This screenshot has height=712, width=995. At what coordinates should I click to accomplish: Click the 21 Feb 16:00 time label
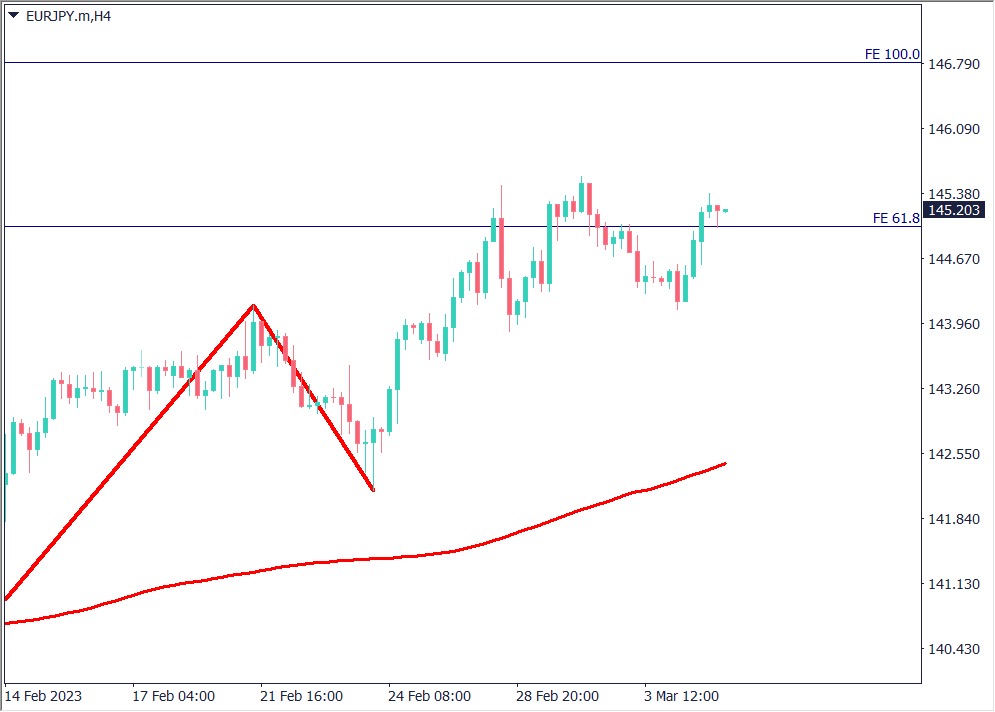(301, 696)
